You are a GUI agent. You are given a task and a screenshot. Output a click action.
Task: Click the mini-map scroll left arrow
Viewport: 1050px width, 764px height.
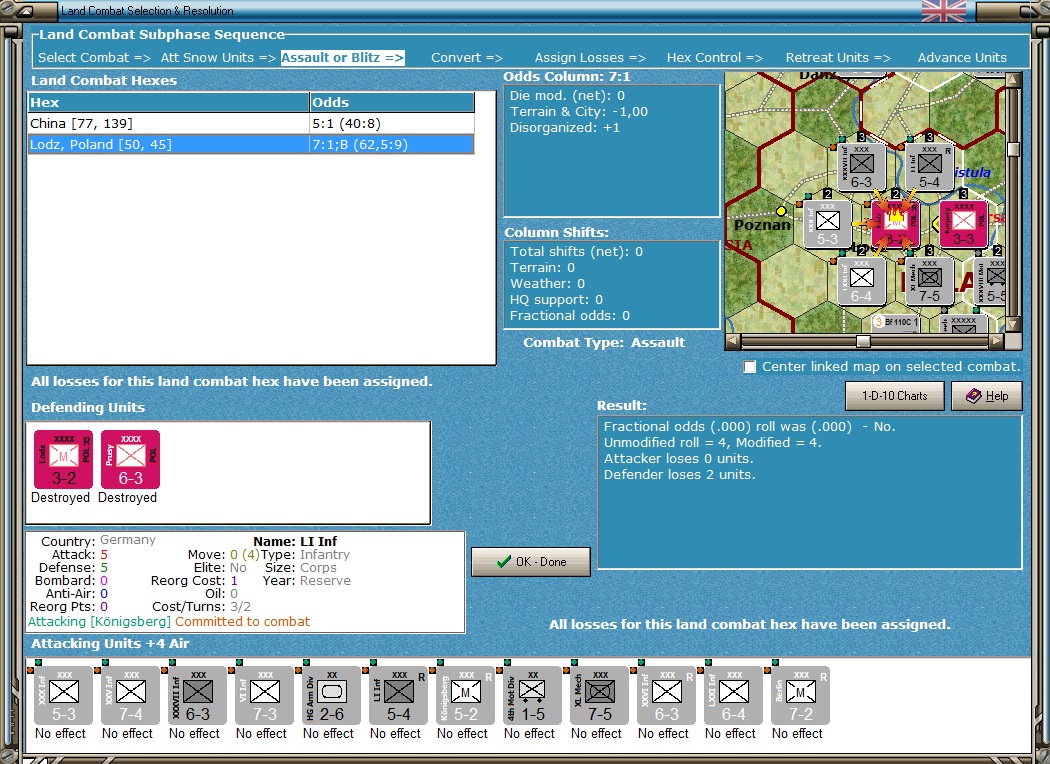tap(733, 341)
